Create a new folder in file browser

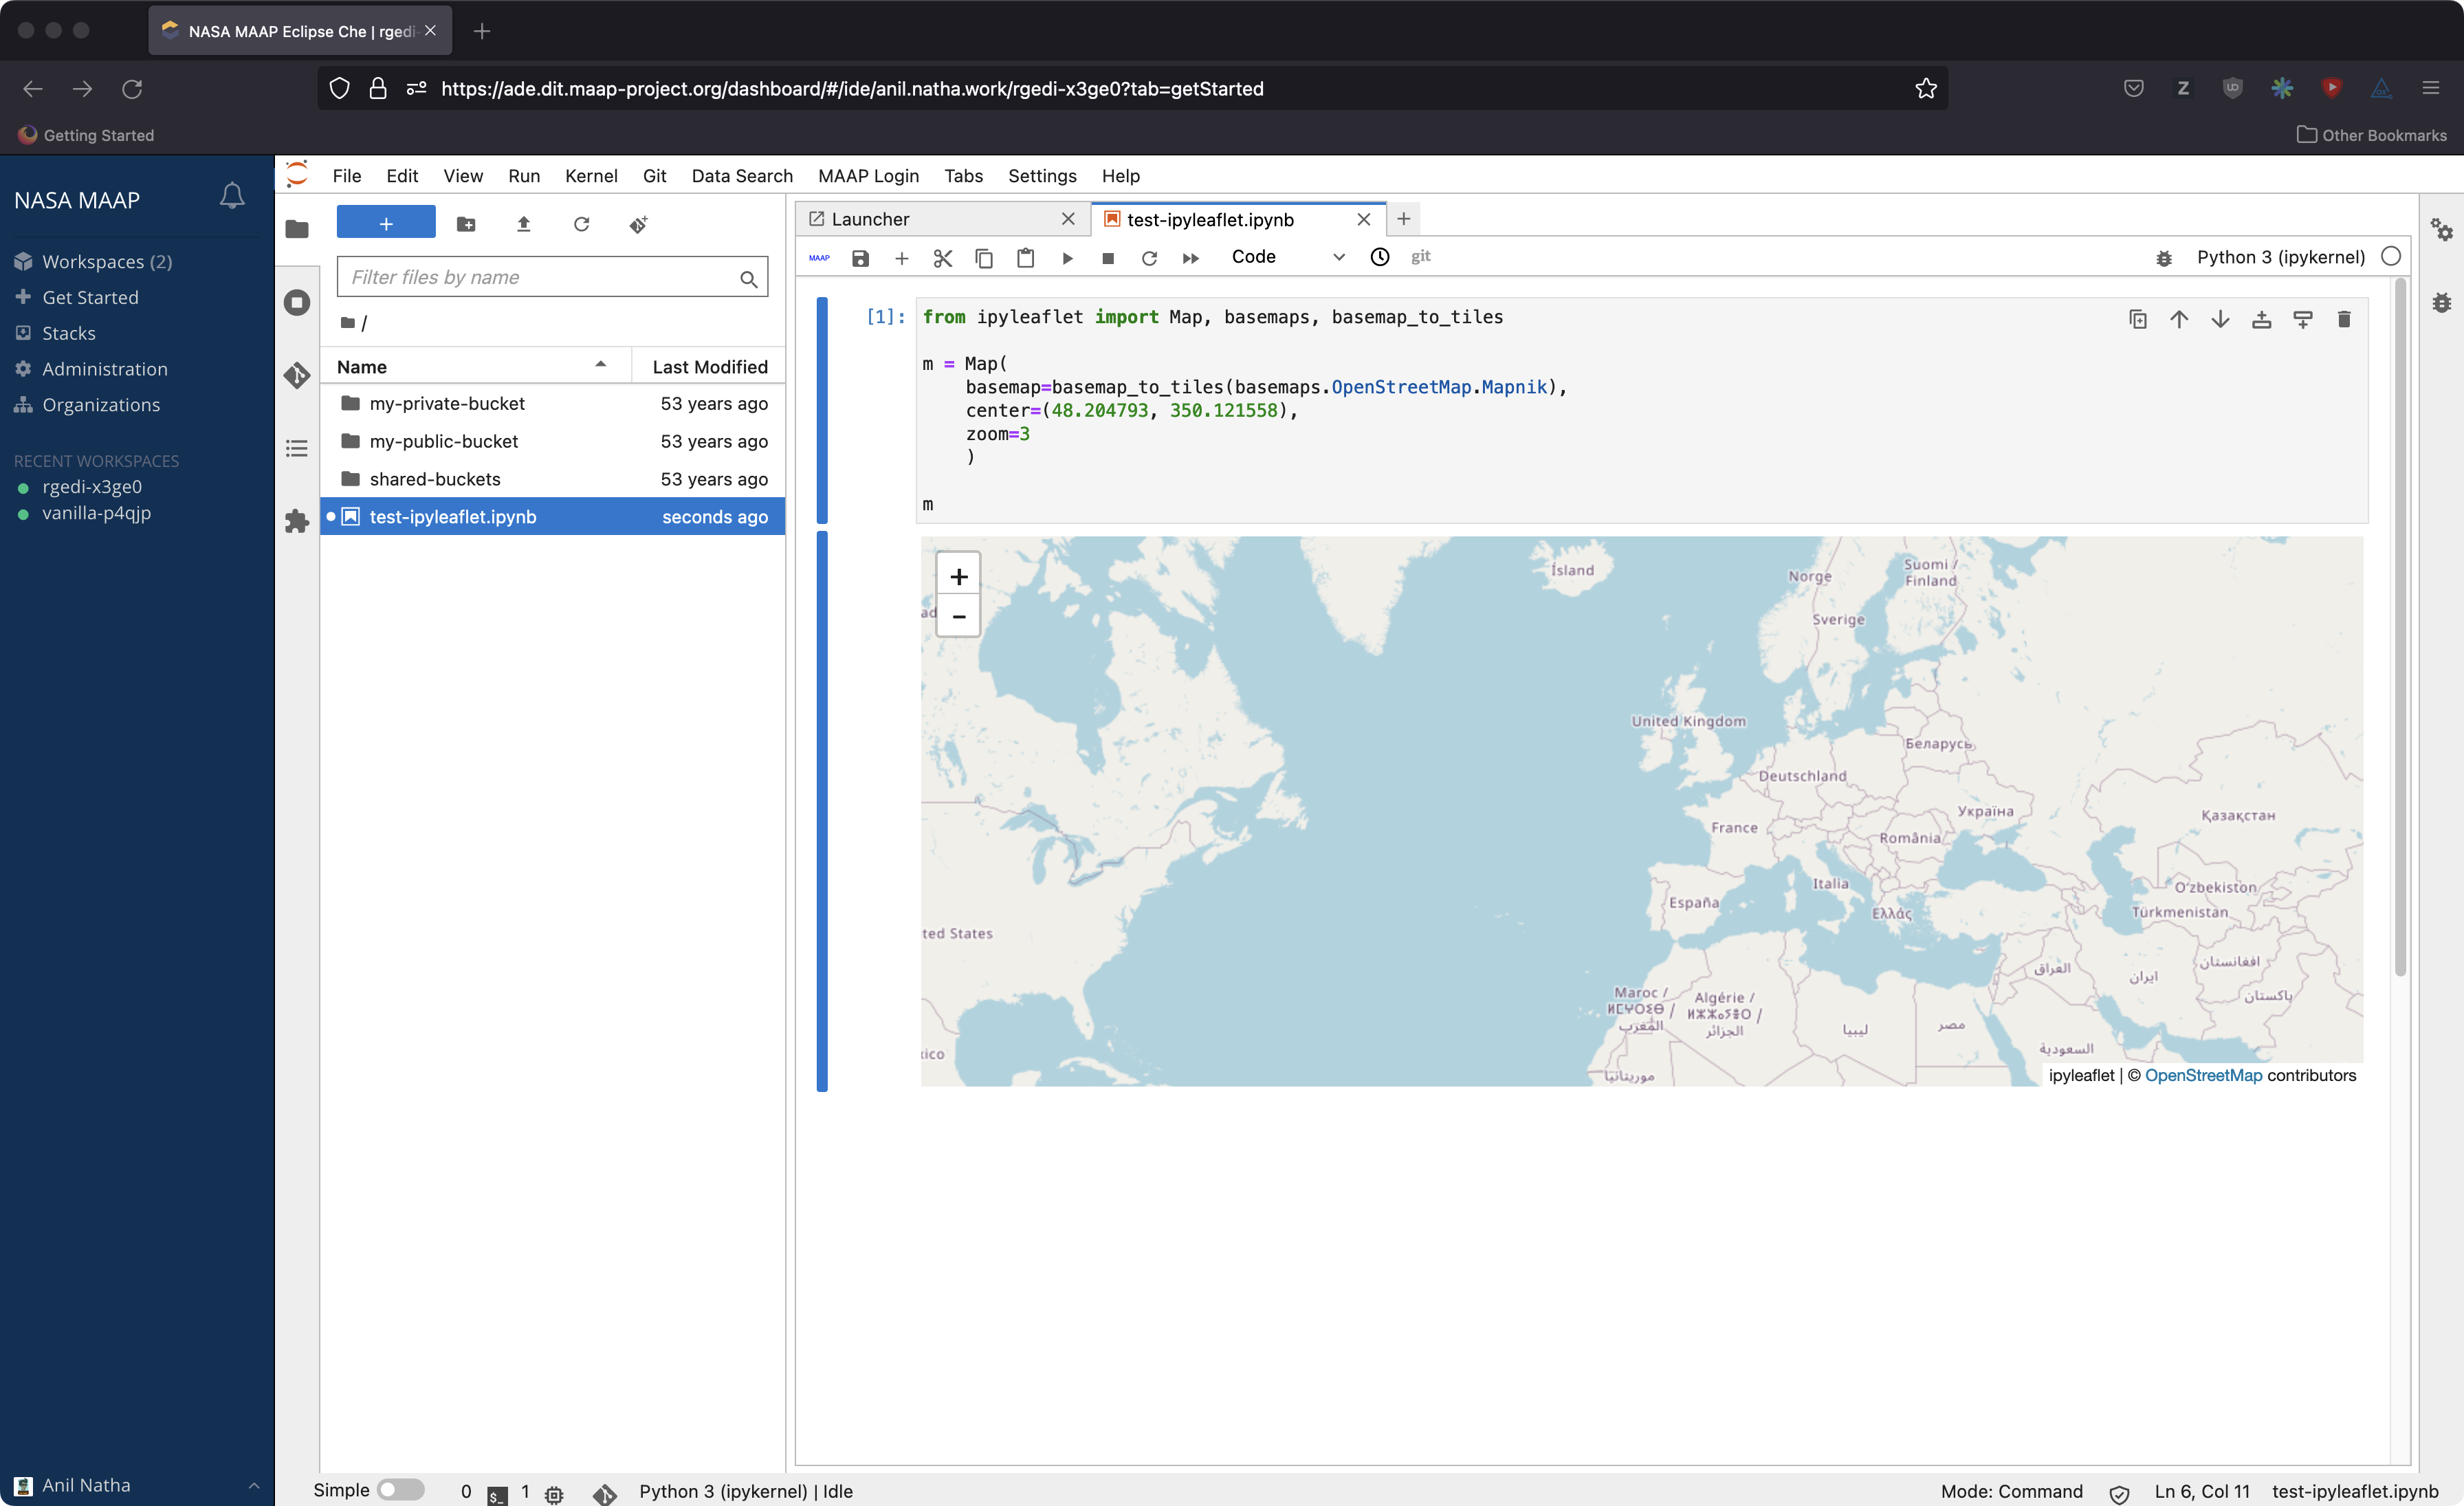click(x=466, y=224)
